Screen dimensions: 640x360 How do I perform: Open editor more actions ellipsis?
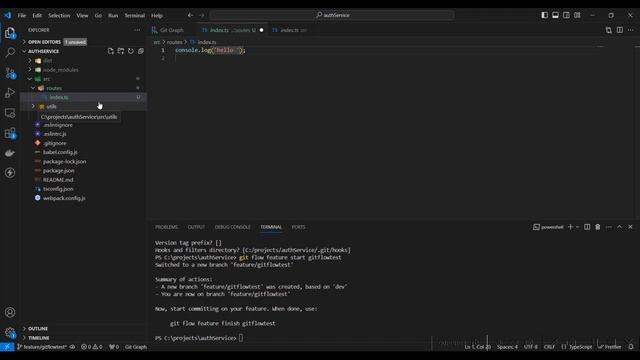point(631,30)
